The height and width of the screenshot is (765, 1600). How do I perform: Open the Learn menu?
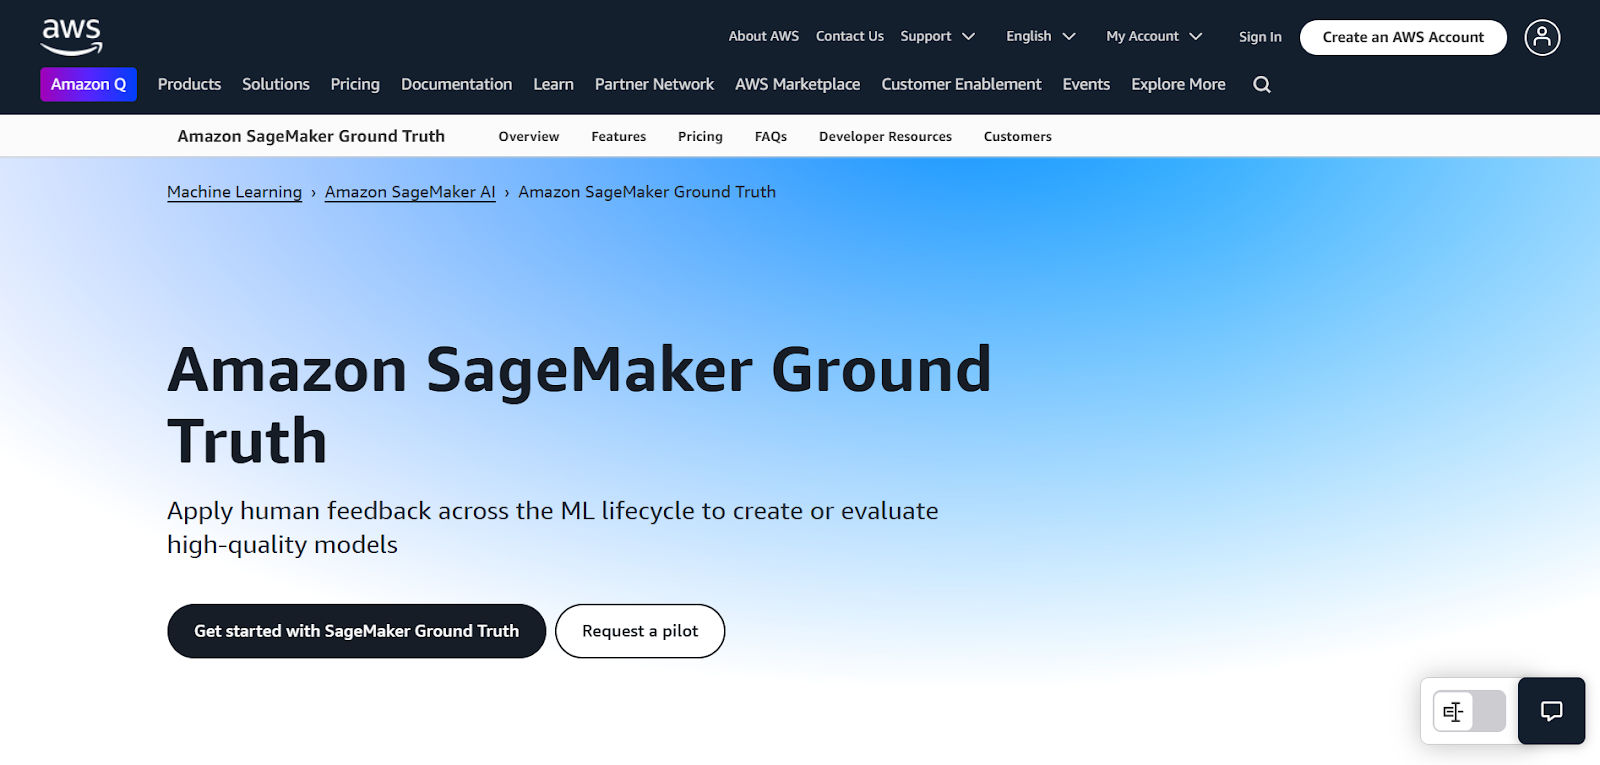pos(553,84)
